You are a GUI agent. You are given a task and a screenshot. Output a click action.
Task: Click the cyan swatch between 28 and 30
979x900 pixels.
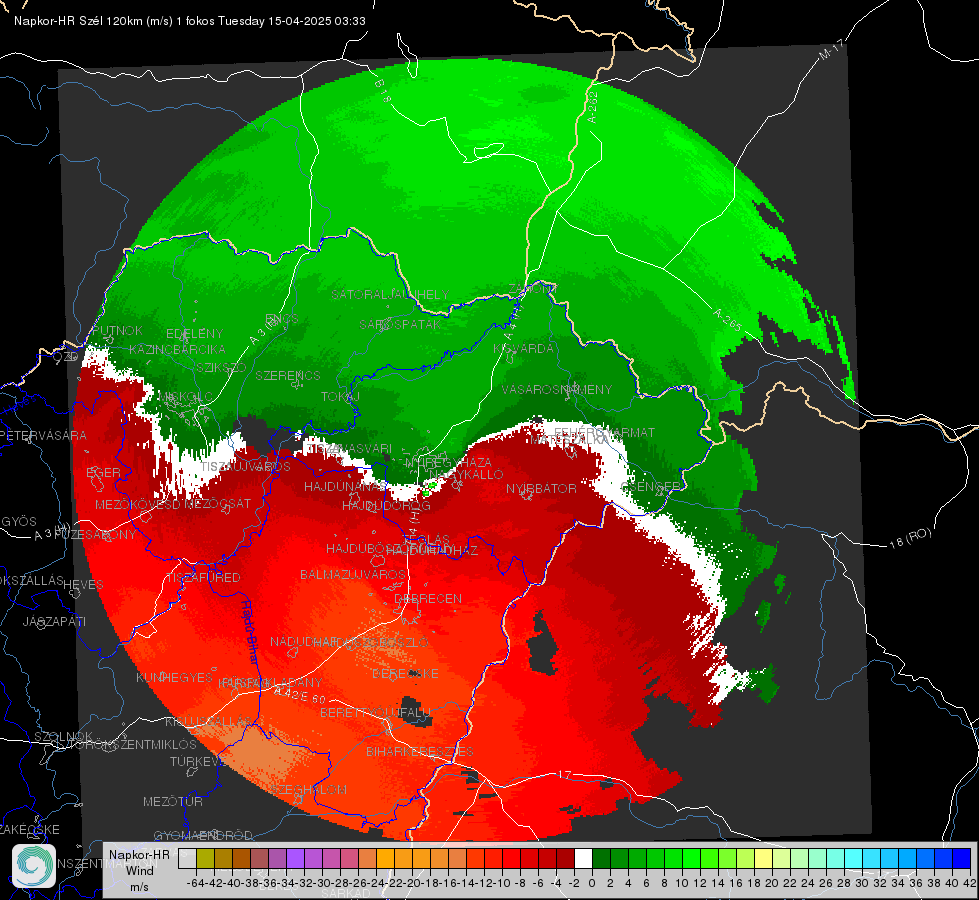tap(854, 859)
